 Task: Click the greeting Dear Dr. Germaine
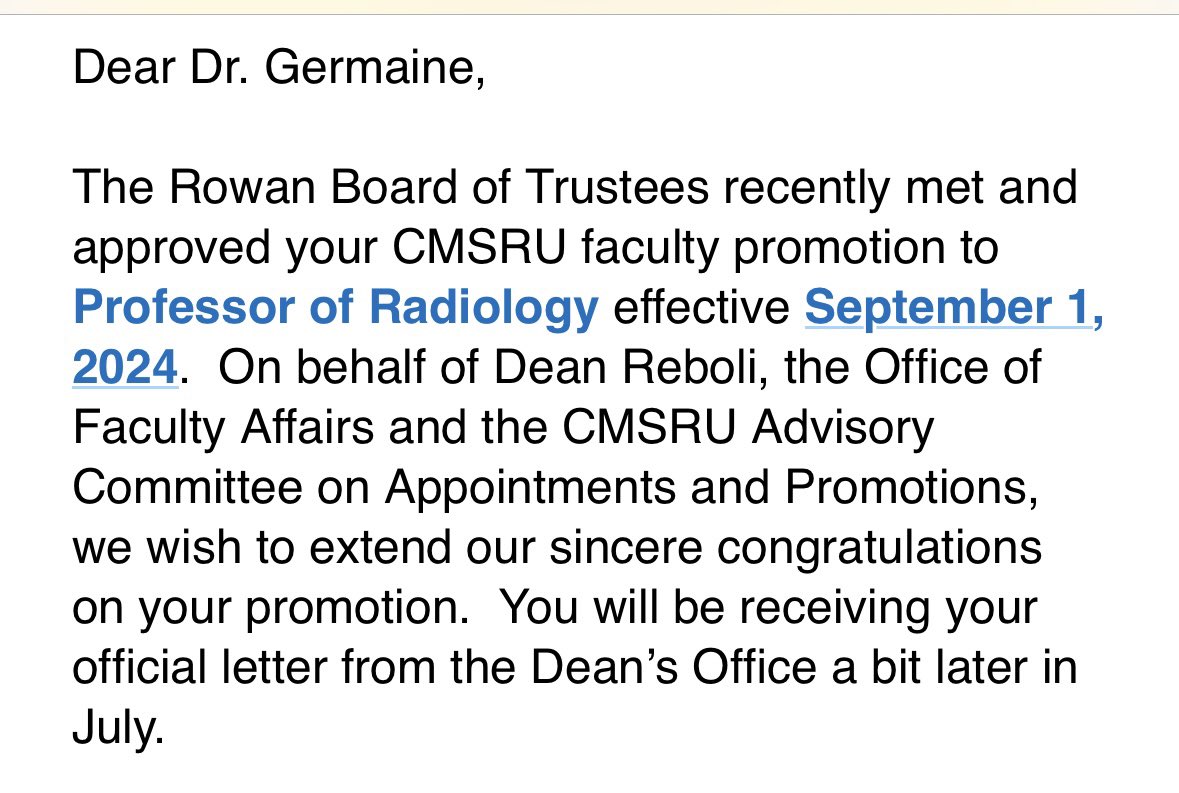coord(278,68)
